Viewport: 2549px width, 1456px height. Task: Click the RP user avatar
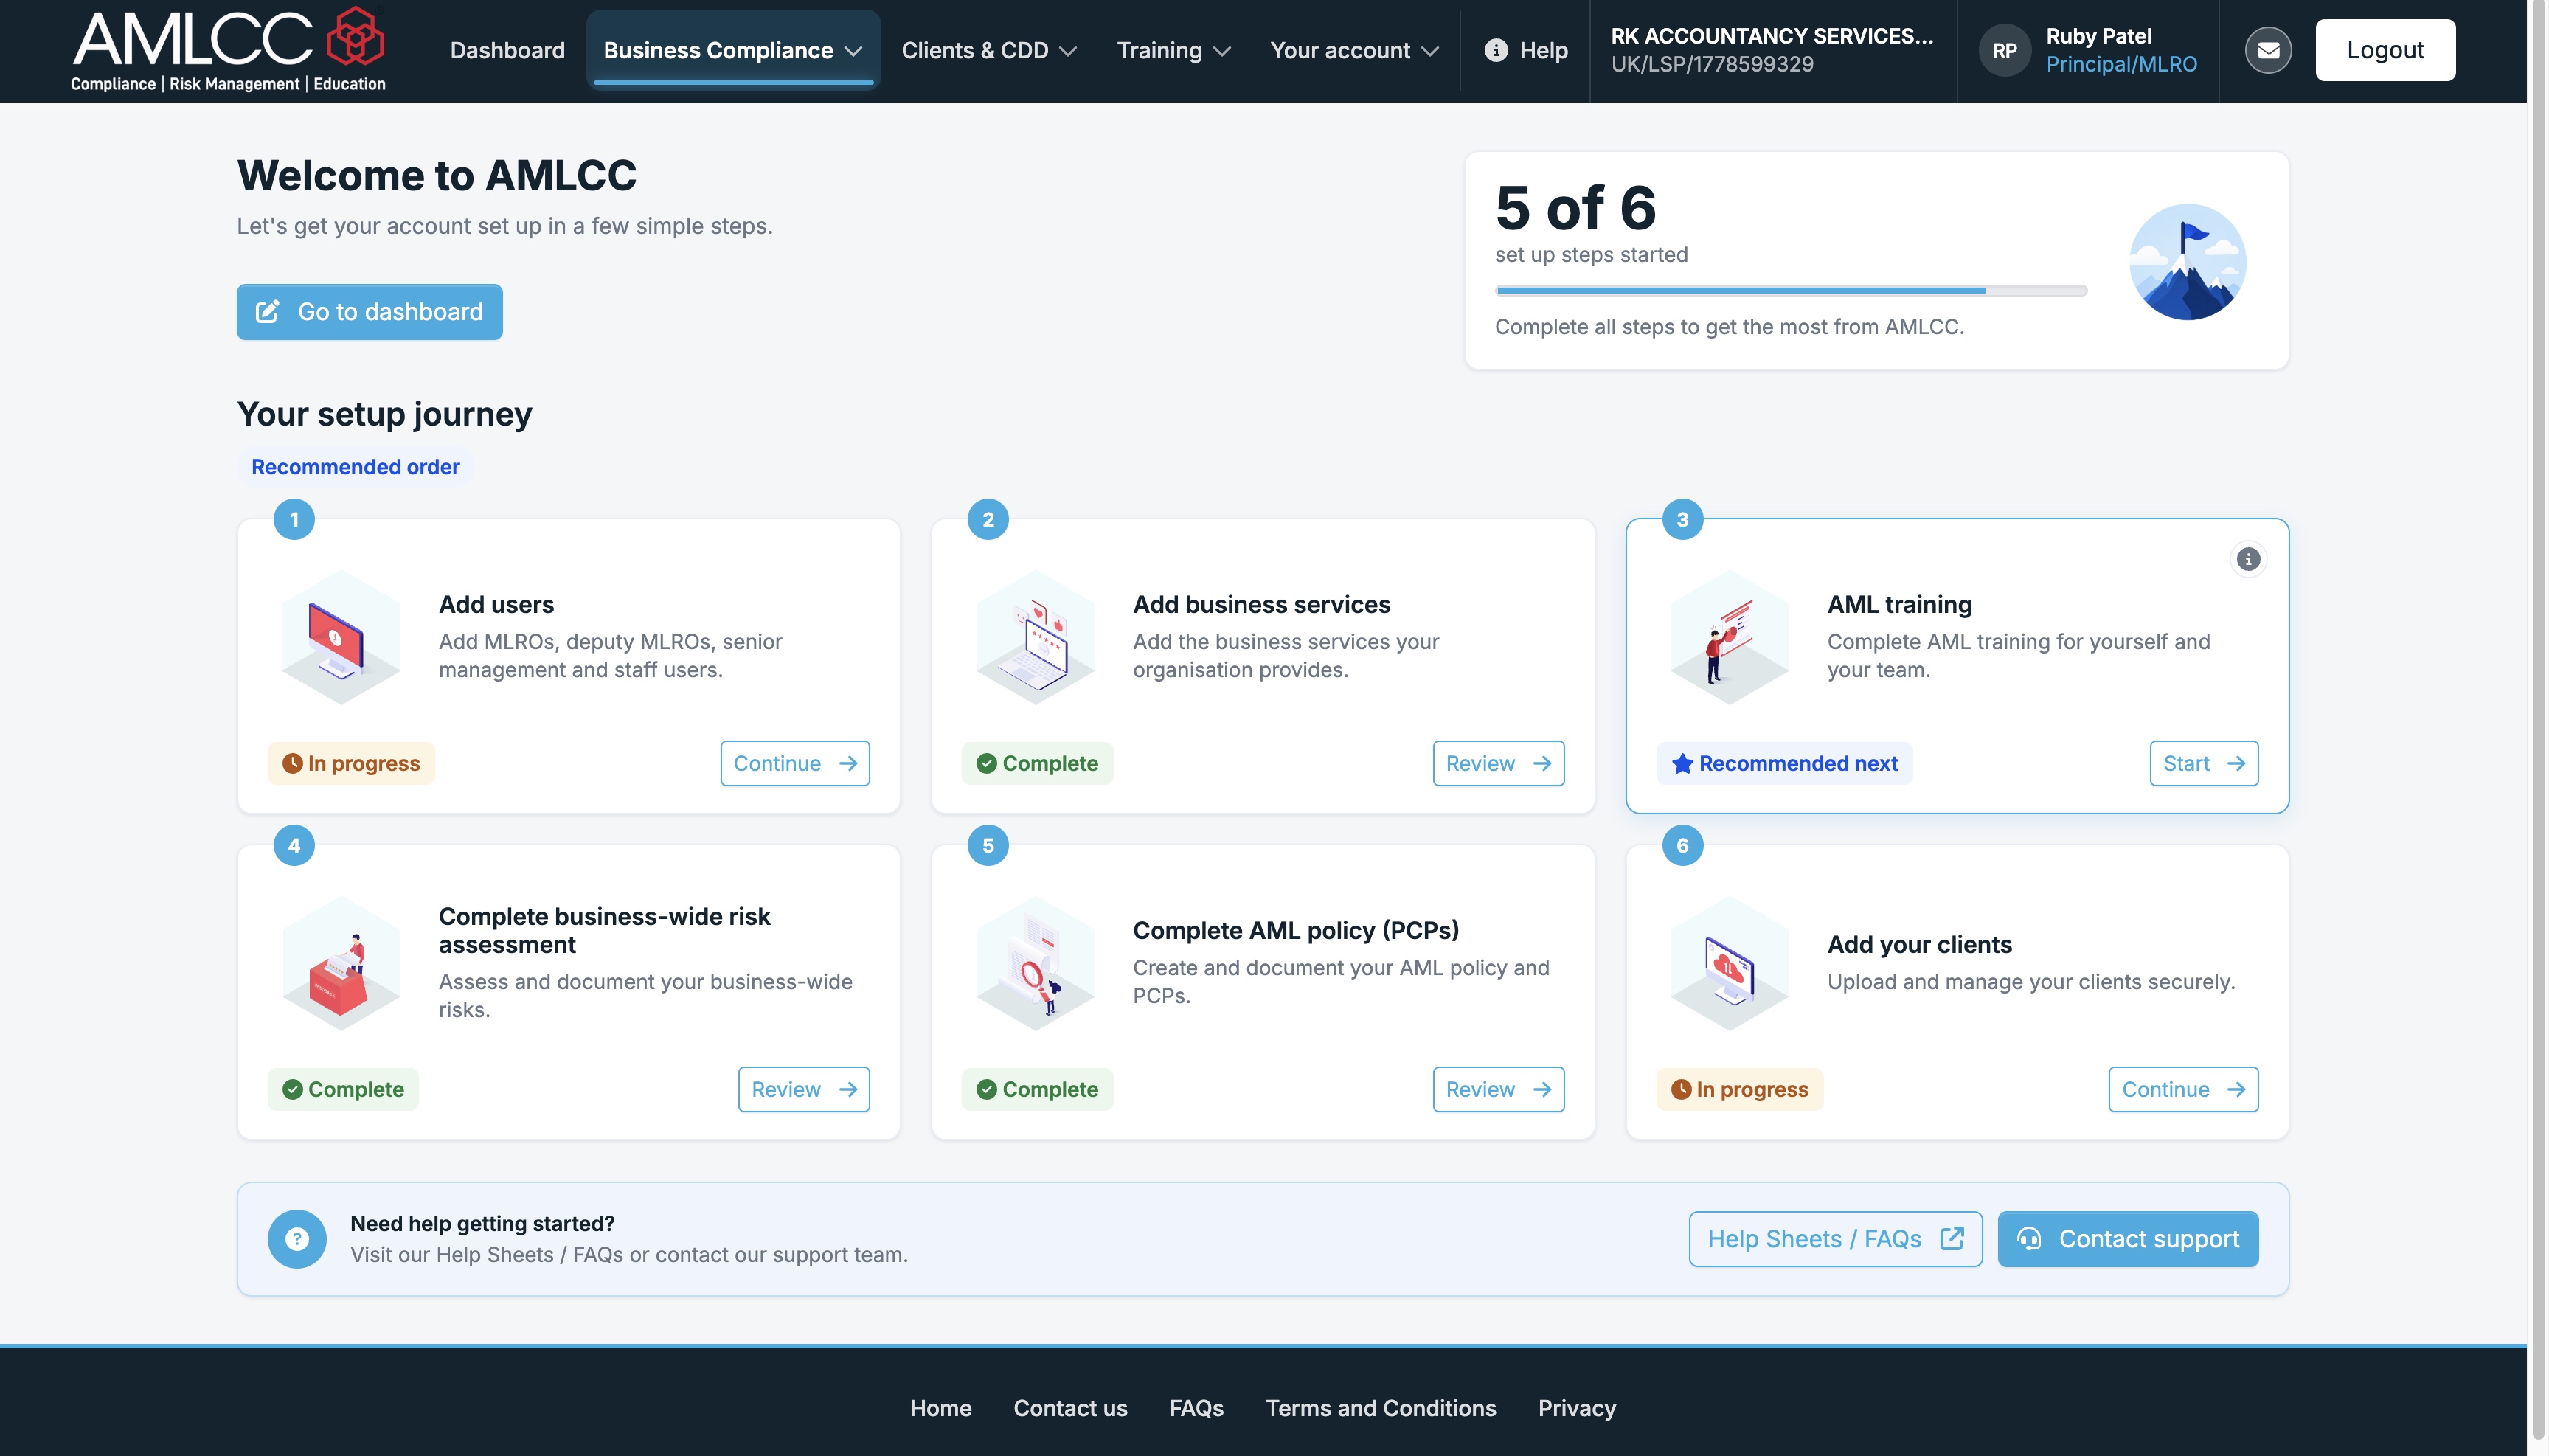click(x=2004, y=50)
